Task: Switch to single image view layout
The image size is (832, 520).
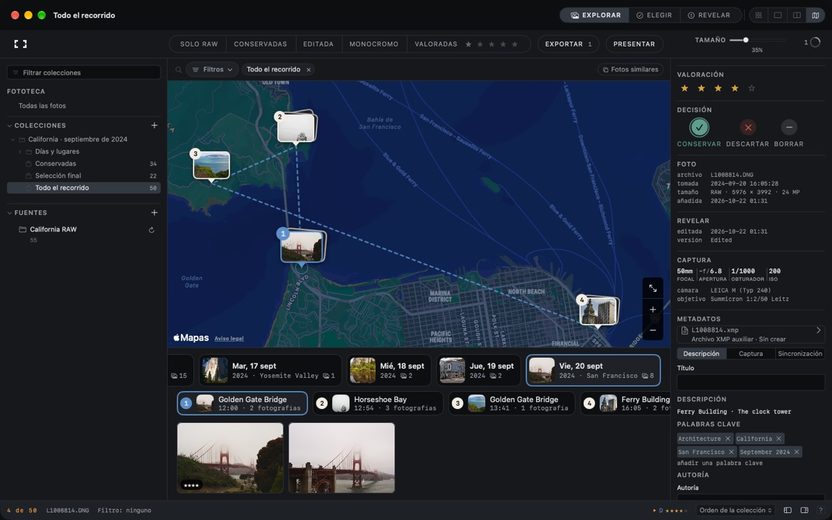Action: pos(778,15)
